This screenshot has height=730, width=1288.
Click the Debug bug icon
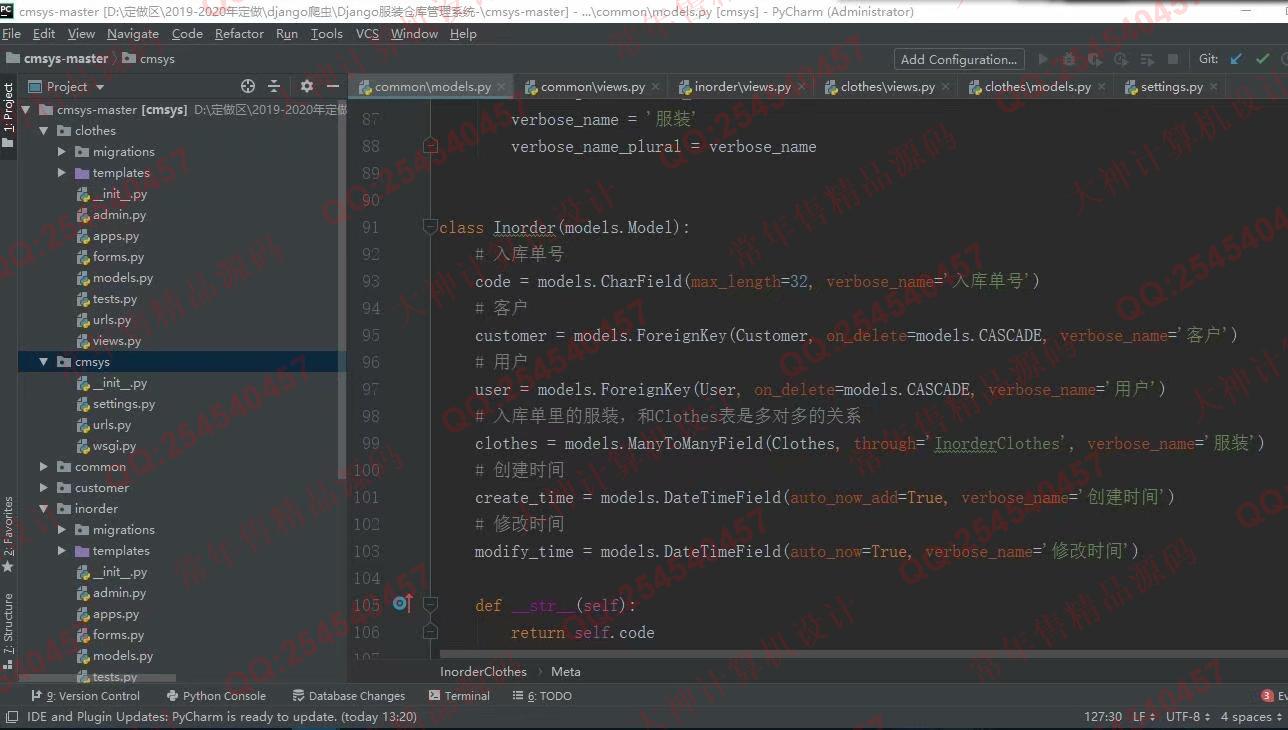pyautogui.click(x=1069, y=59)
